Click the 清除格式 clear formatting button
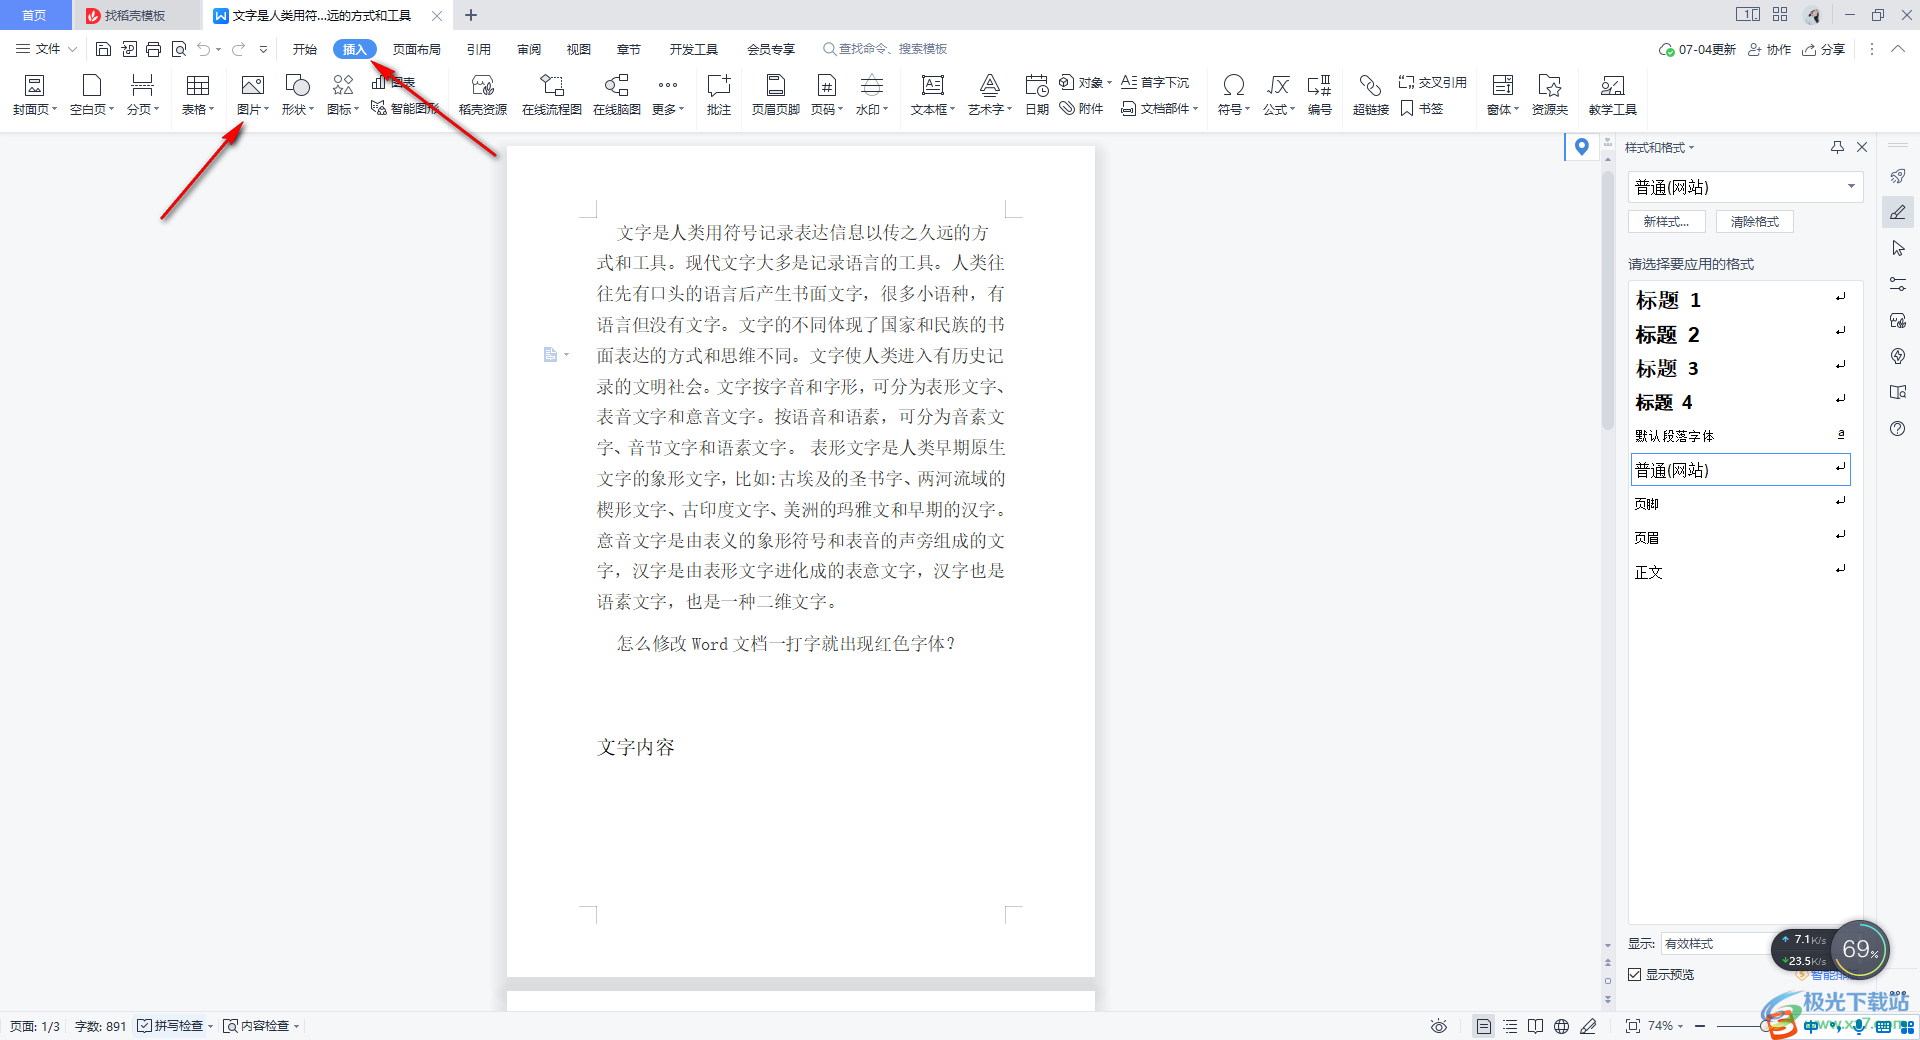The image size is (1920, 1040). tap(1754, 222)
